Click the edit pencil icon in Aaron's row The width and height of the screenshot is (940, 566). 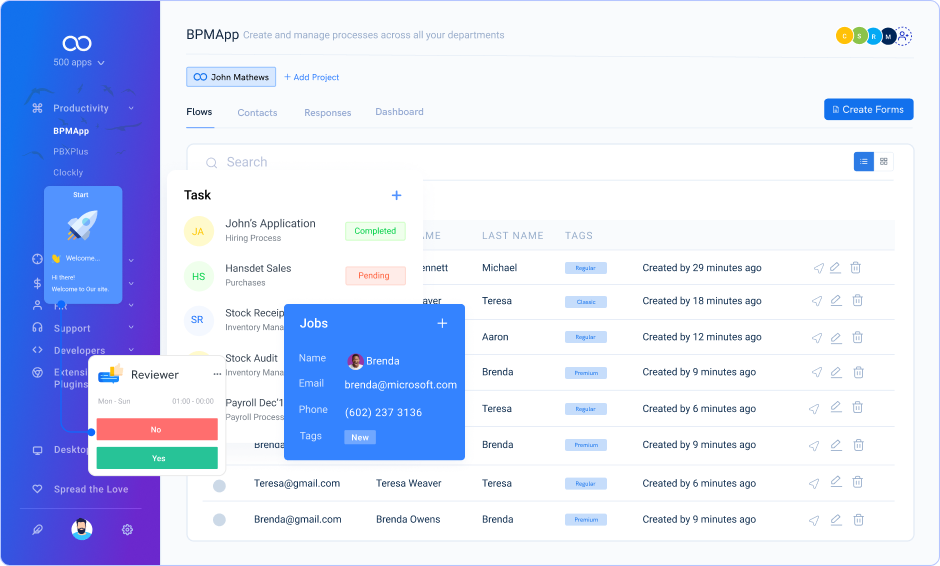pos(836,337)
